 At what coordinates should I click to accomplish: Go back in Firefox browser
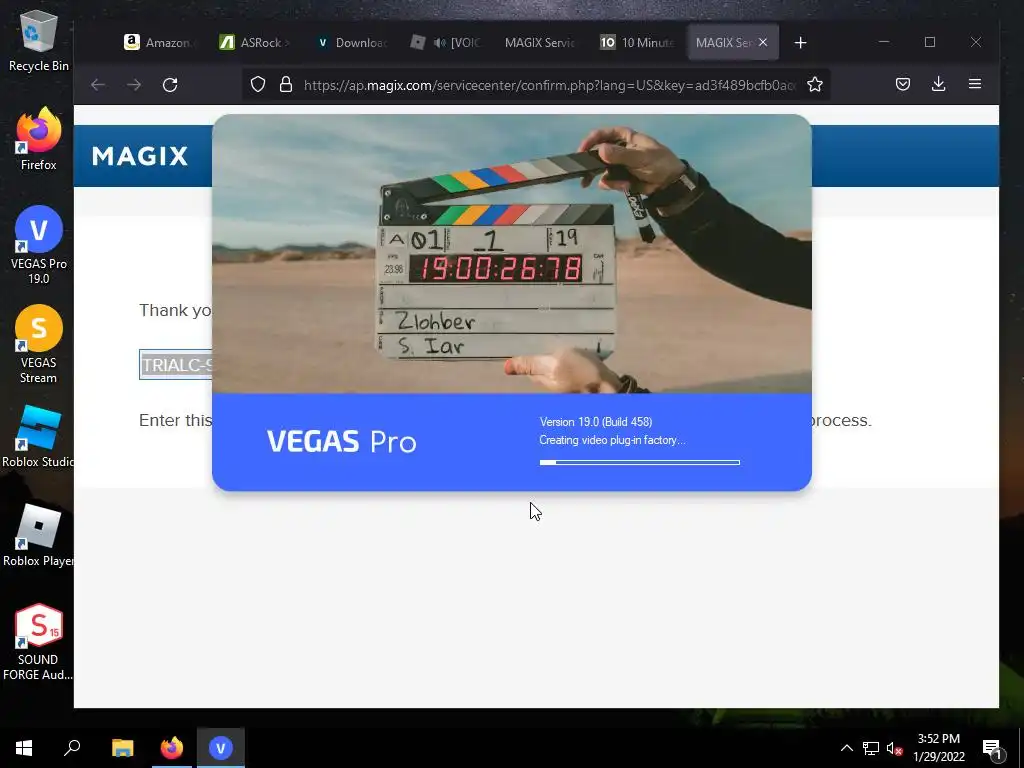[x=98, y=84]
